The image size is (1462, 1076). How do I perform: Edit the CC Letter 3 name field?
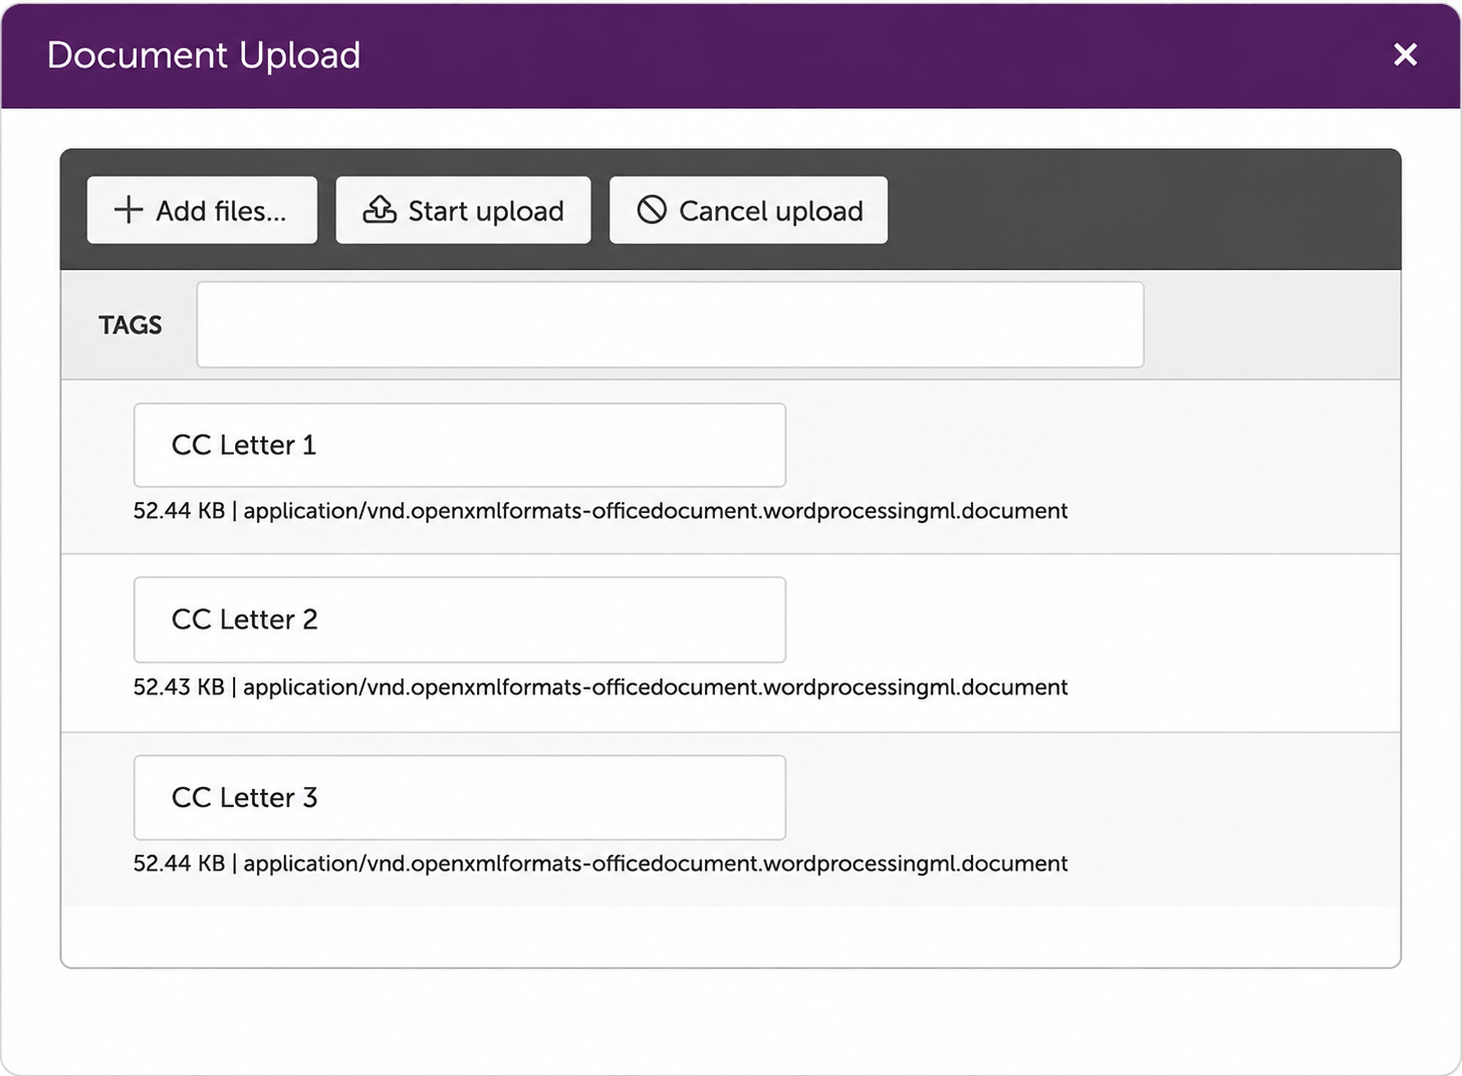pos(460,798)
